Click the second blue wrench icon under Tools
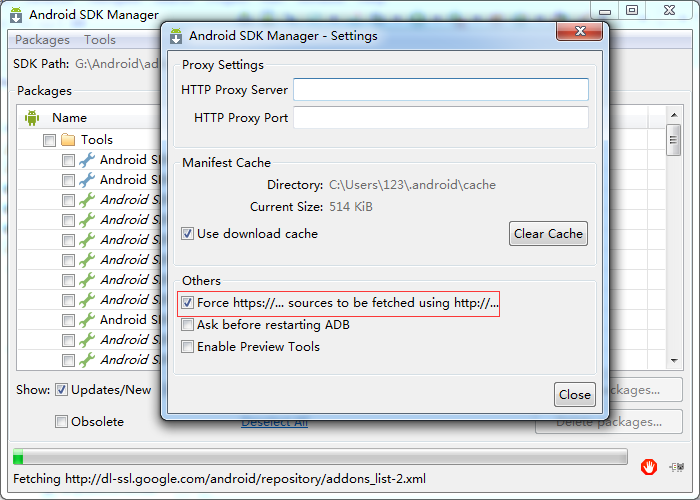700x500 pixels. point(87,179)
